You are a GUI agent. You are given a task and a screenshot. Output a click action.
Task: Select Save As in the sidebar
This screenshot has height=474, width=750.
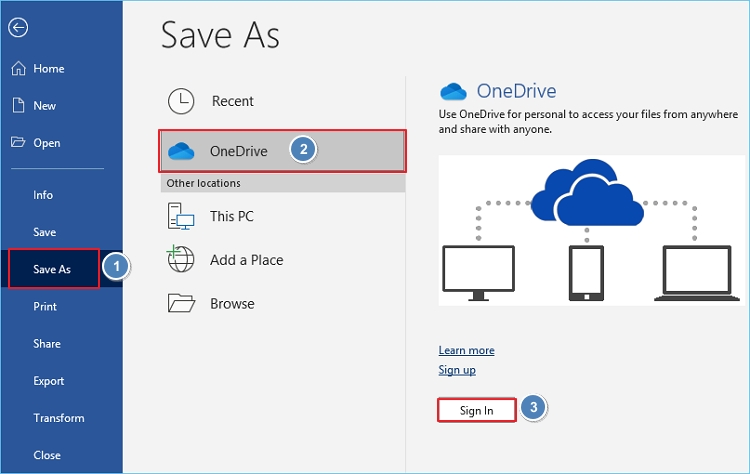54,269
